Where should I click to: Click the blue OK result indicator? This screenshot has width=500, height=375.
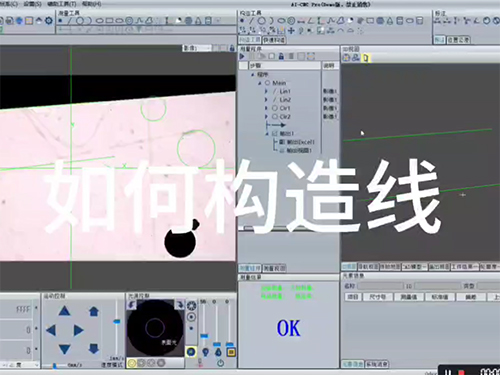click(289, 328)
